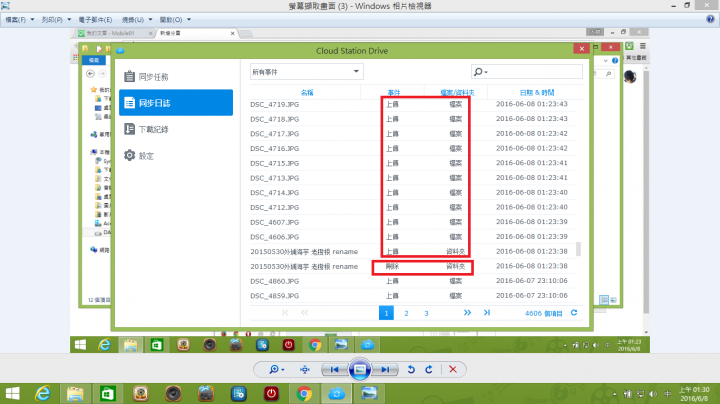
Task: Go to the next photo
Action: click(385, 369)
